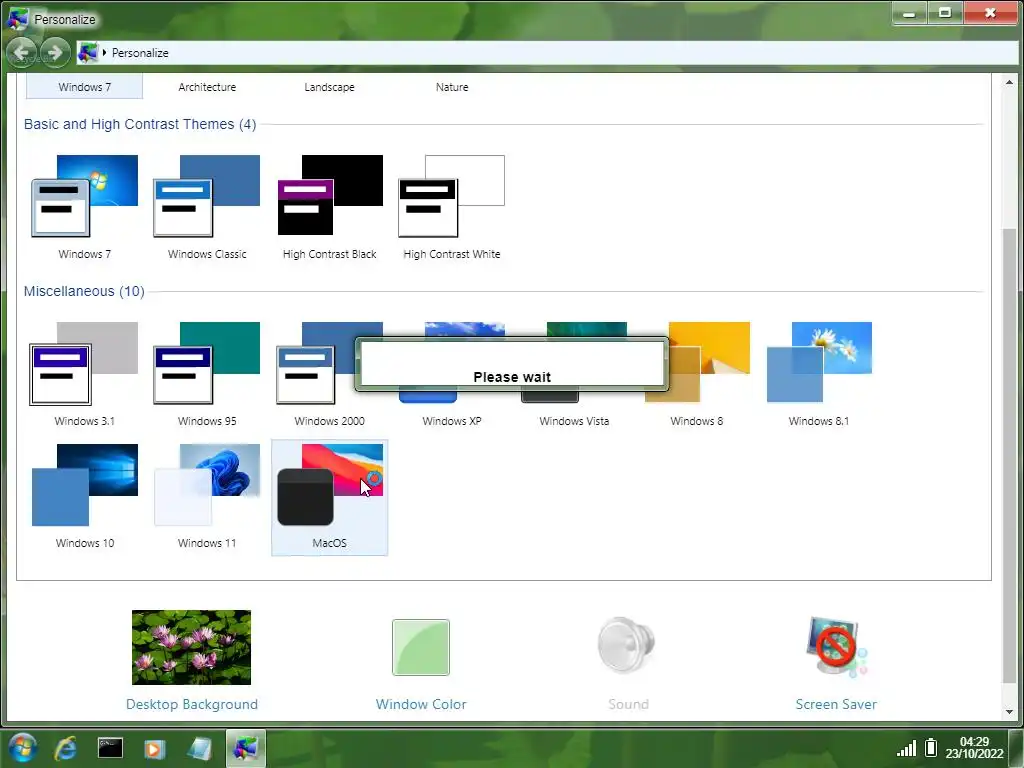Screen dimensions: 1024x768
Task: Pick the Windows 8.1 theme
Action: (819, 362)
